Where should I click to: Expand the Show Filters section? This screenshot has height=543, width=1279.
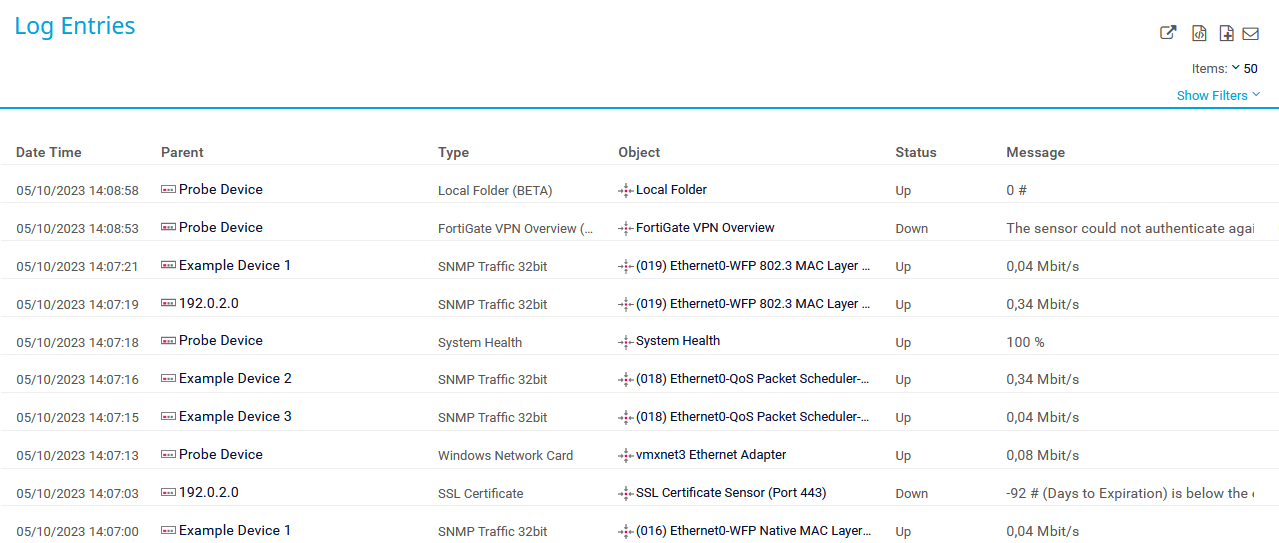(1218, 96)
